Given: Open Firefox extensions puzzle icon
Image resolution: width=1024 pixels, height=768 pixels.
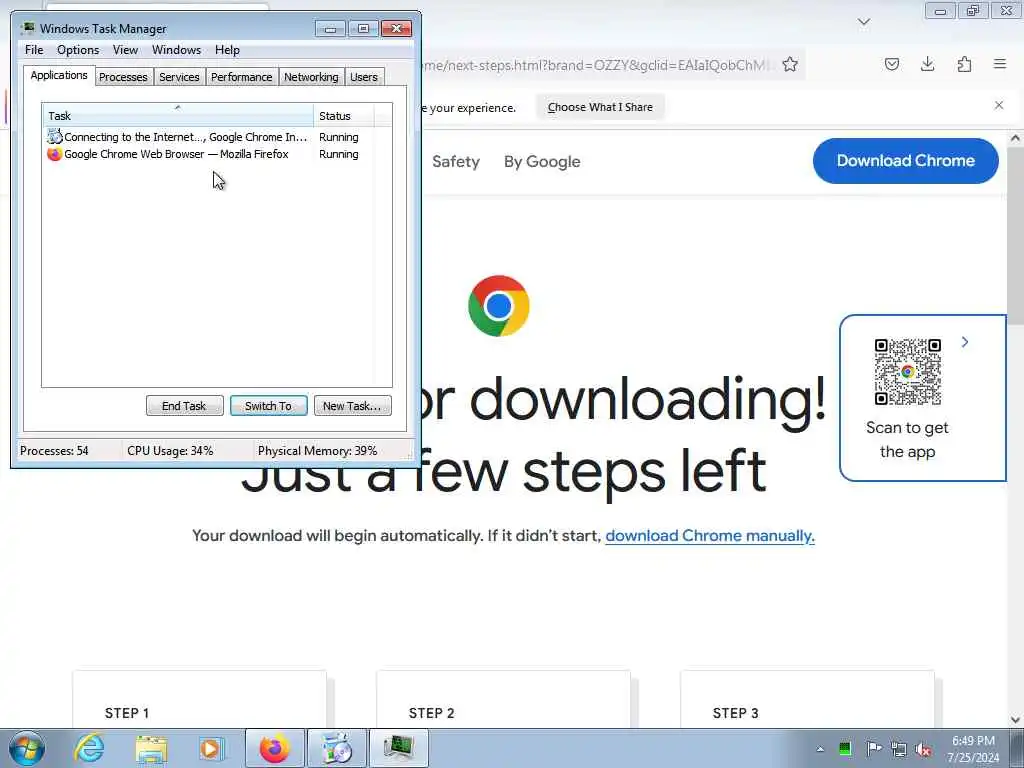Looking at the screenshot, I should click(964, 64).
